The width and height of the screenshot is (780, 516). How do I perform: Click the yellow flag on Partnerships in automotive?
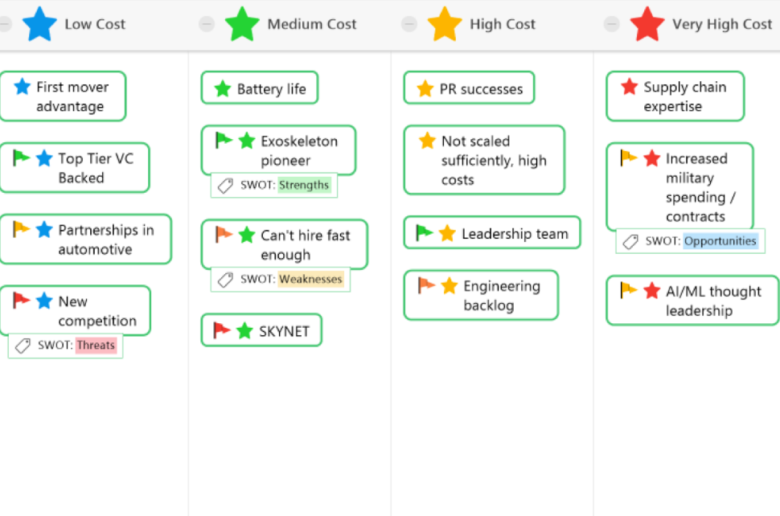(x=21, y=229)
